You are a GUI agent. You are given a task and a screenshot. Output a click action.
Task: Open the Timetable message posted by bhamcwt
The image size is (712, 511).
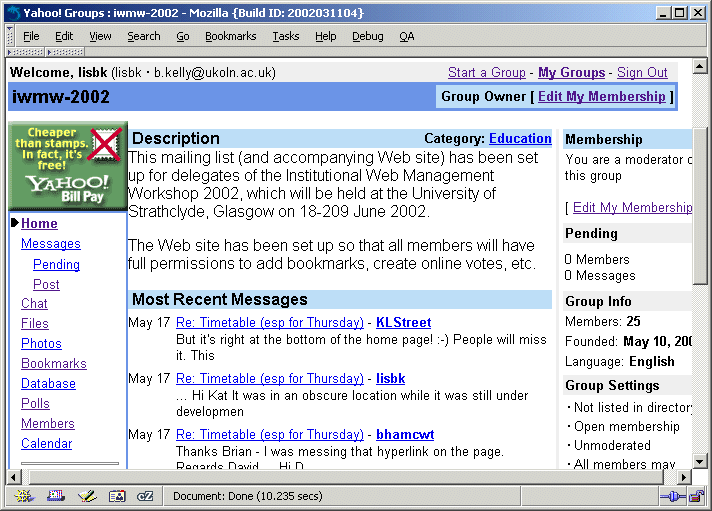pyautogui.click(x=270, y=435)
